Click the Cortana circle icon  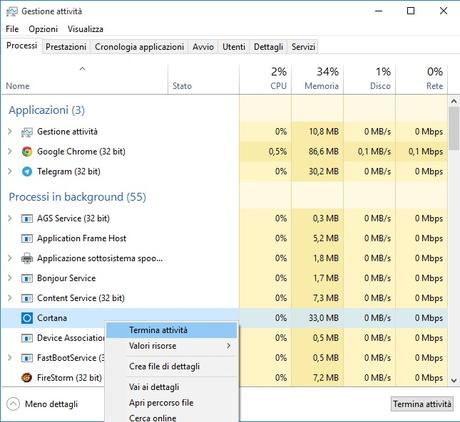pos(27,318)
